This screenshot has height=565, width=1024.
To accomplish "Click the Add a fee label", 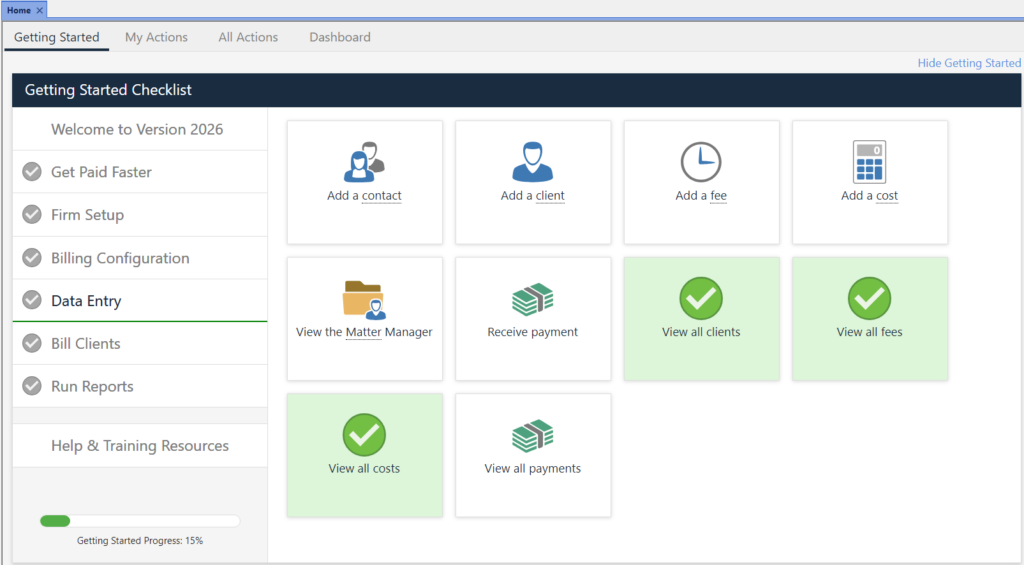I will coord(701,195).
